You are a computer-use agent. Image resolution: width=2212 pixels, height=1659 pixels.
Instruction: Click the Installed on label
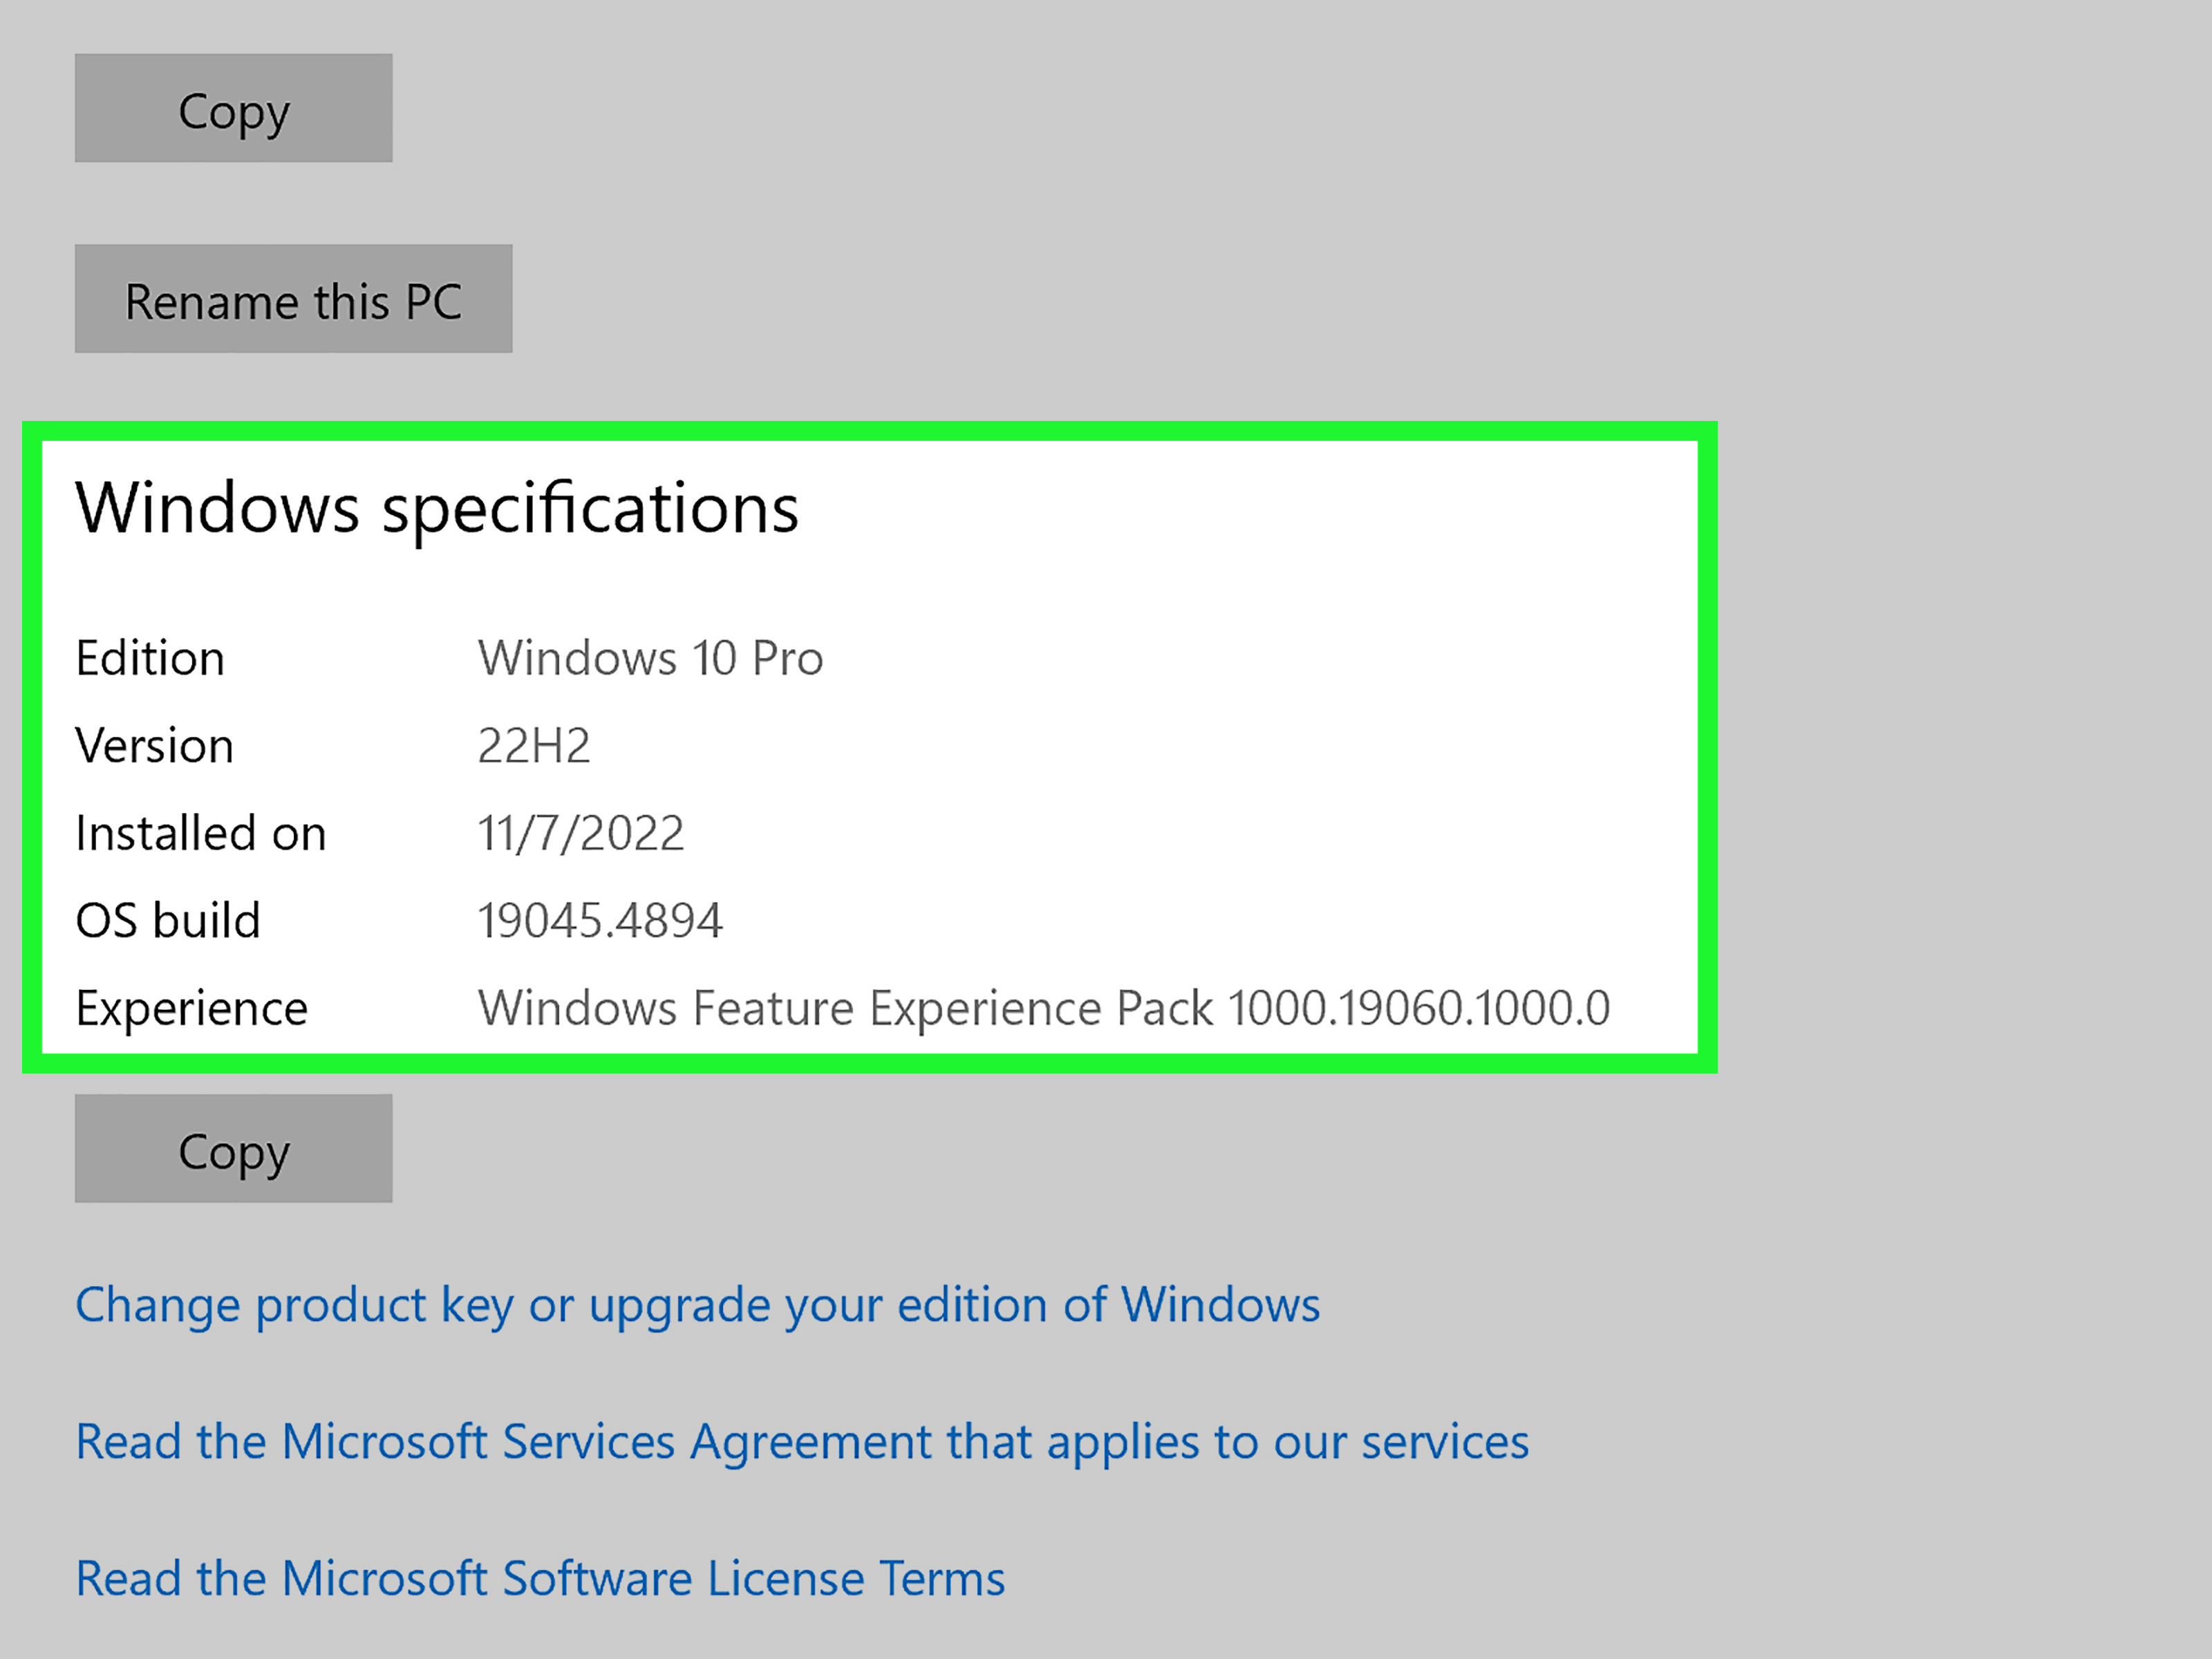coord(201,833)
